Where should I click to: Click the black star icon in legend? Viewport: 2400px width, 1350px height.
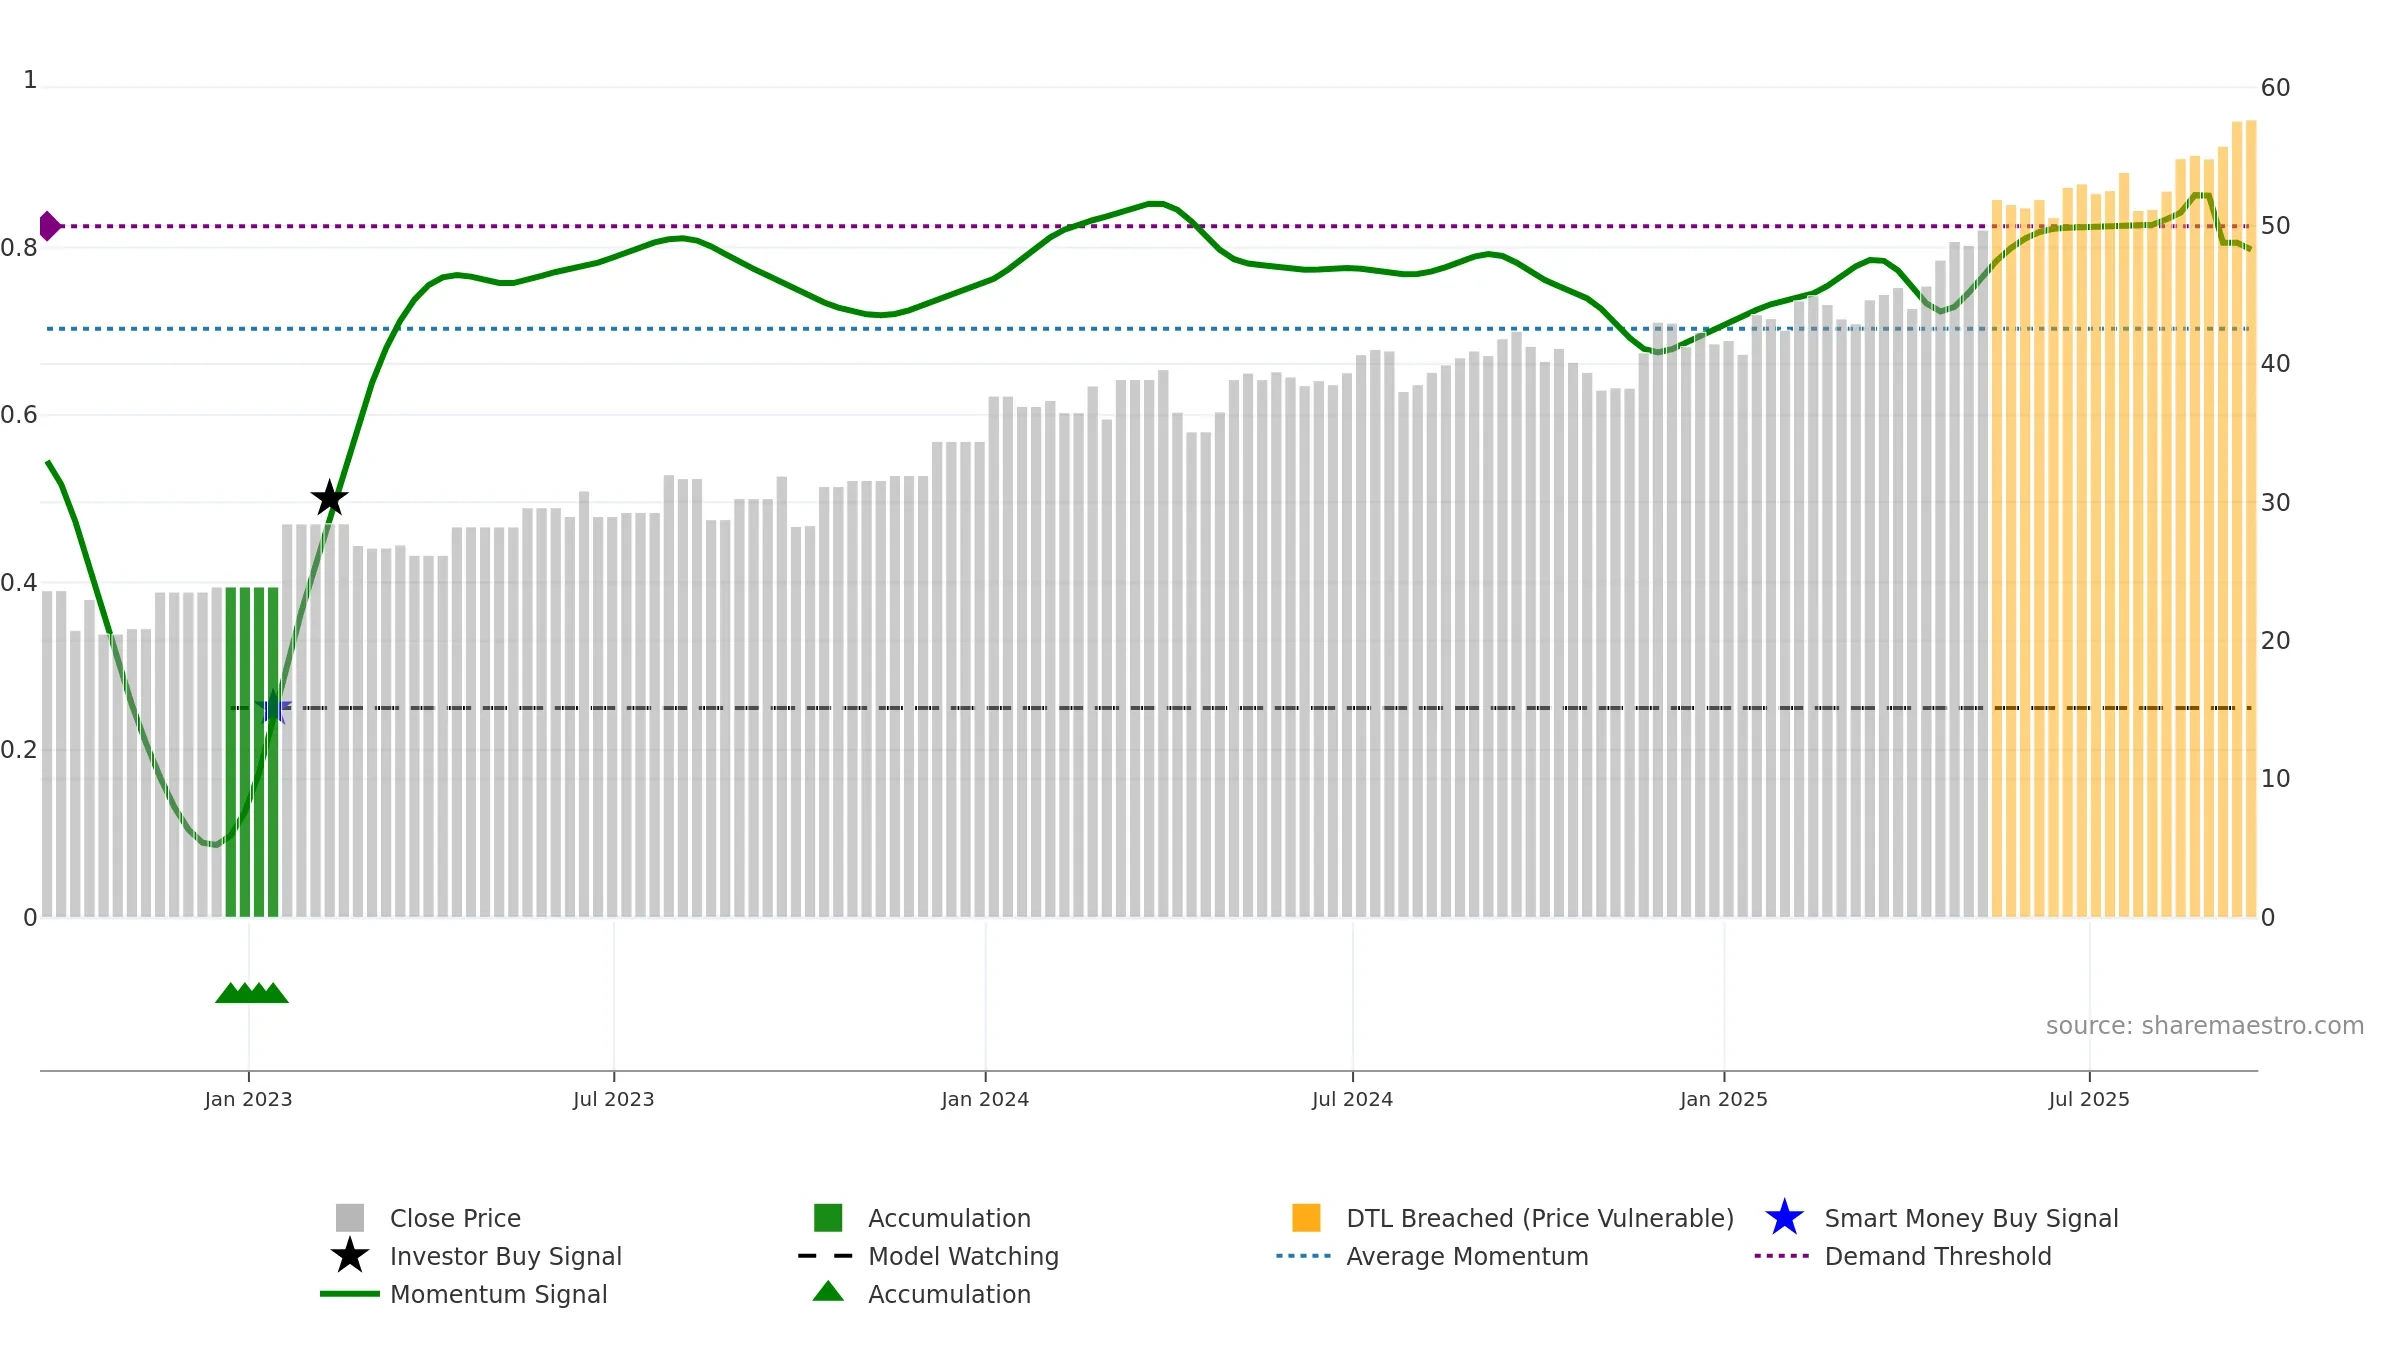[x=349, y=1256]
